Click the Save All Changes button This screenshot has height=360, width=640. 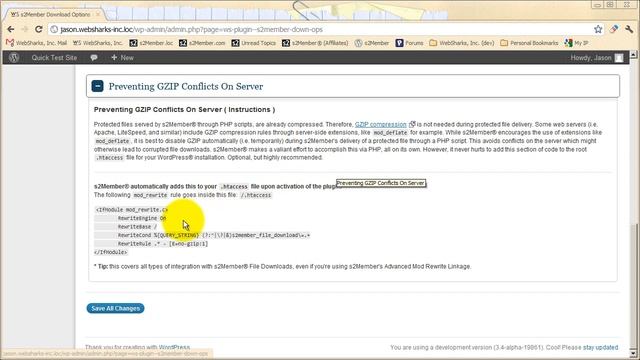tap(115, 308)
